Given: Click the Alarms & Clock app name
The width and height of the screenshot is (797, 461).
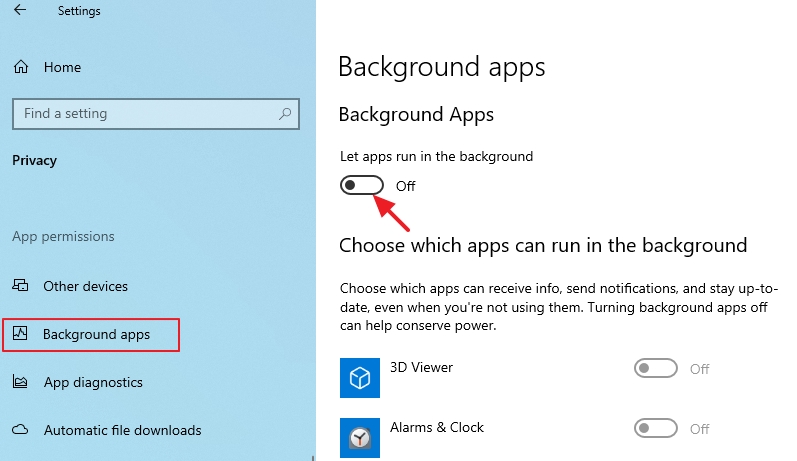Looking at the screenshot, I should [x=437, y=427].
